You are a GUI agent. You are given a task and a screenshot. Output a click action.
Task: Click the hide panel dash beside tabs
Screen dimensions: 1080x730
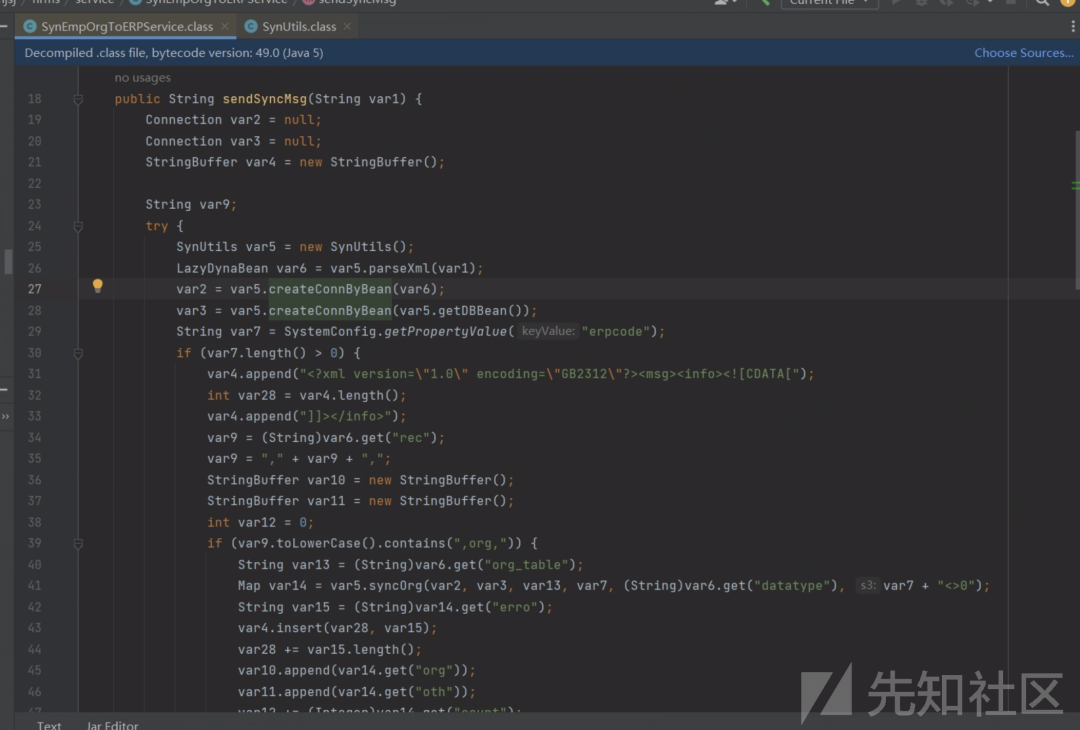click(x=4, y=26)
